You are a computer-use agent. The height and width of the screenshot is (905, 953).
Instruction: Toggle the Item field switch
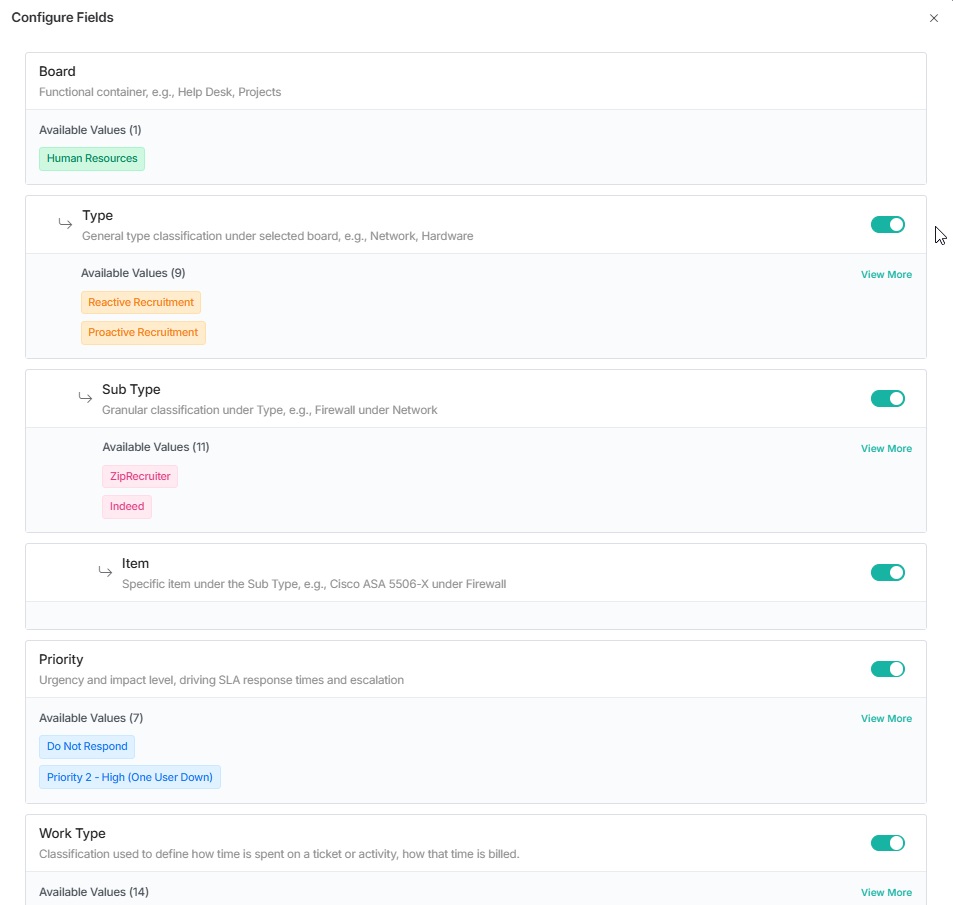[x=887, y=572]
